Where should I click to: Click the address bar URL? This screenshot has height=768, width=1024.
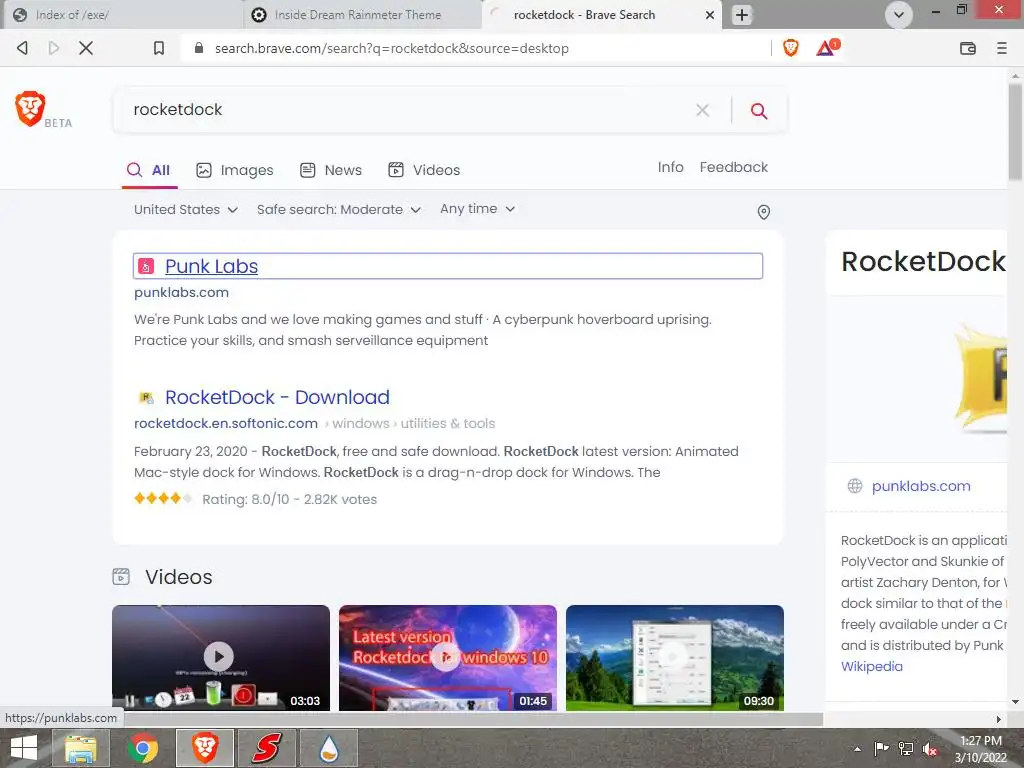pos(392,48)
